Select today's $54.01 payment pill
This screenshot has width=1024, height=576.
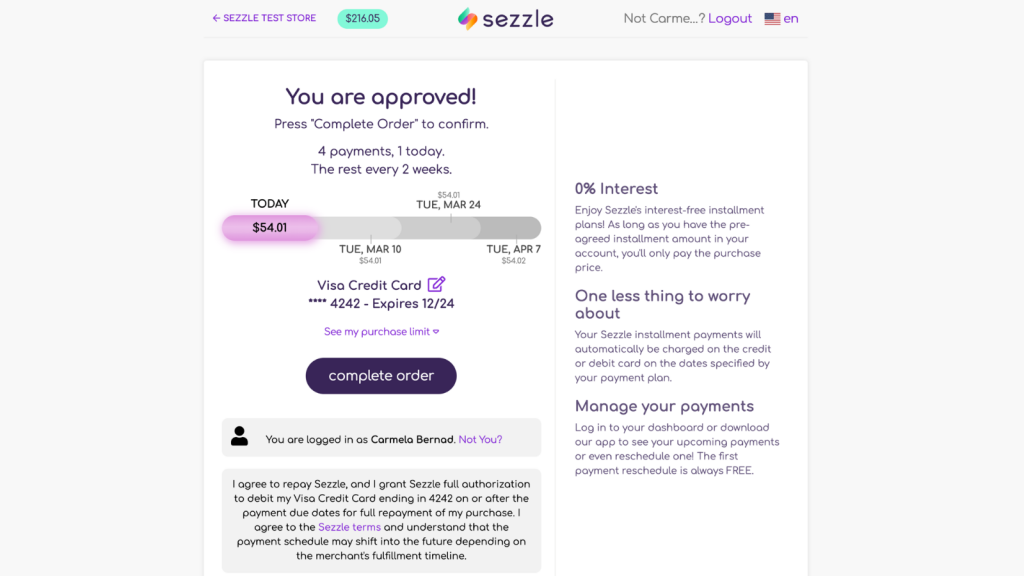point(270,229)
